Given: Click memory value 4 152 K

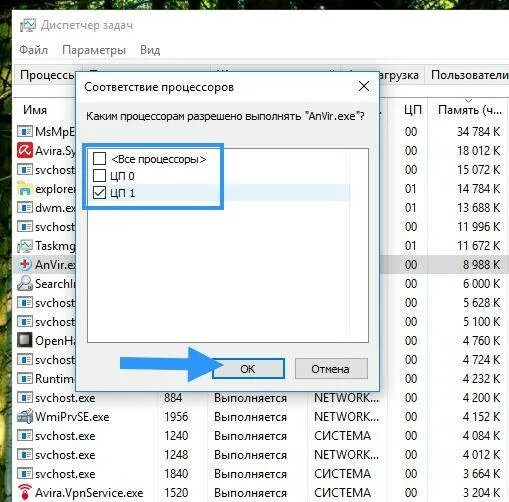Looking at the screenshot, I should (481, 417).
